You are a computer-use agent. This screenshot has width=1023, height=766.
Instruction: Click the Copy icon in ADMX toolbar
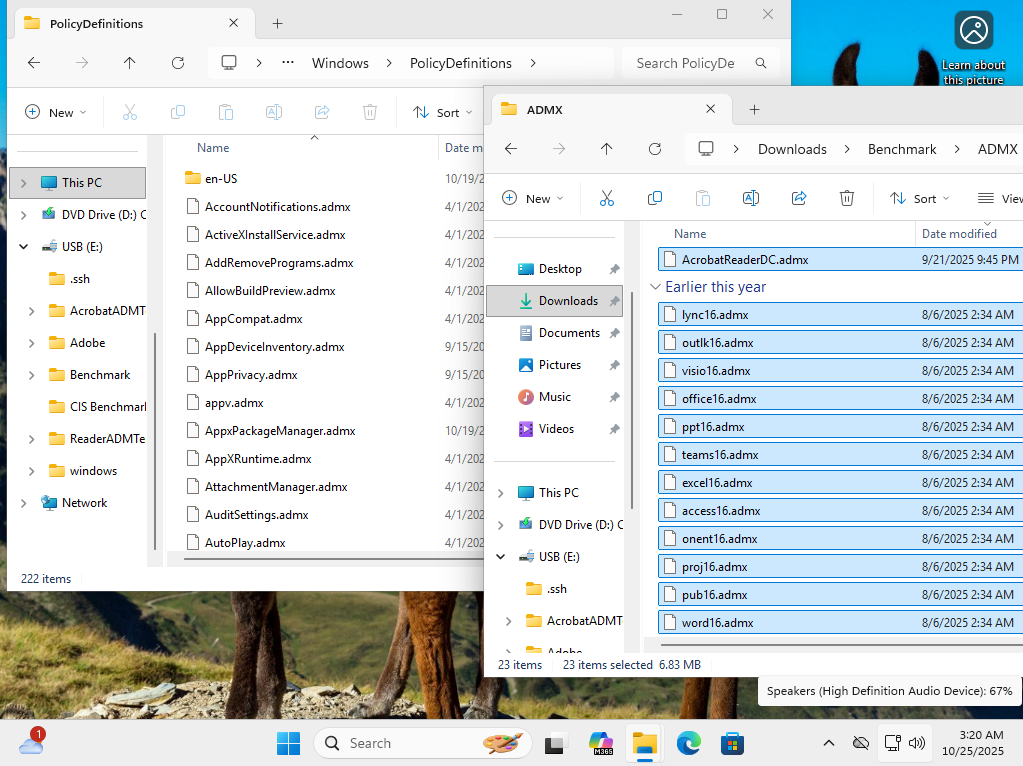click(655, 198)
